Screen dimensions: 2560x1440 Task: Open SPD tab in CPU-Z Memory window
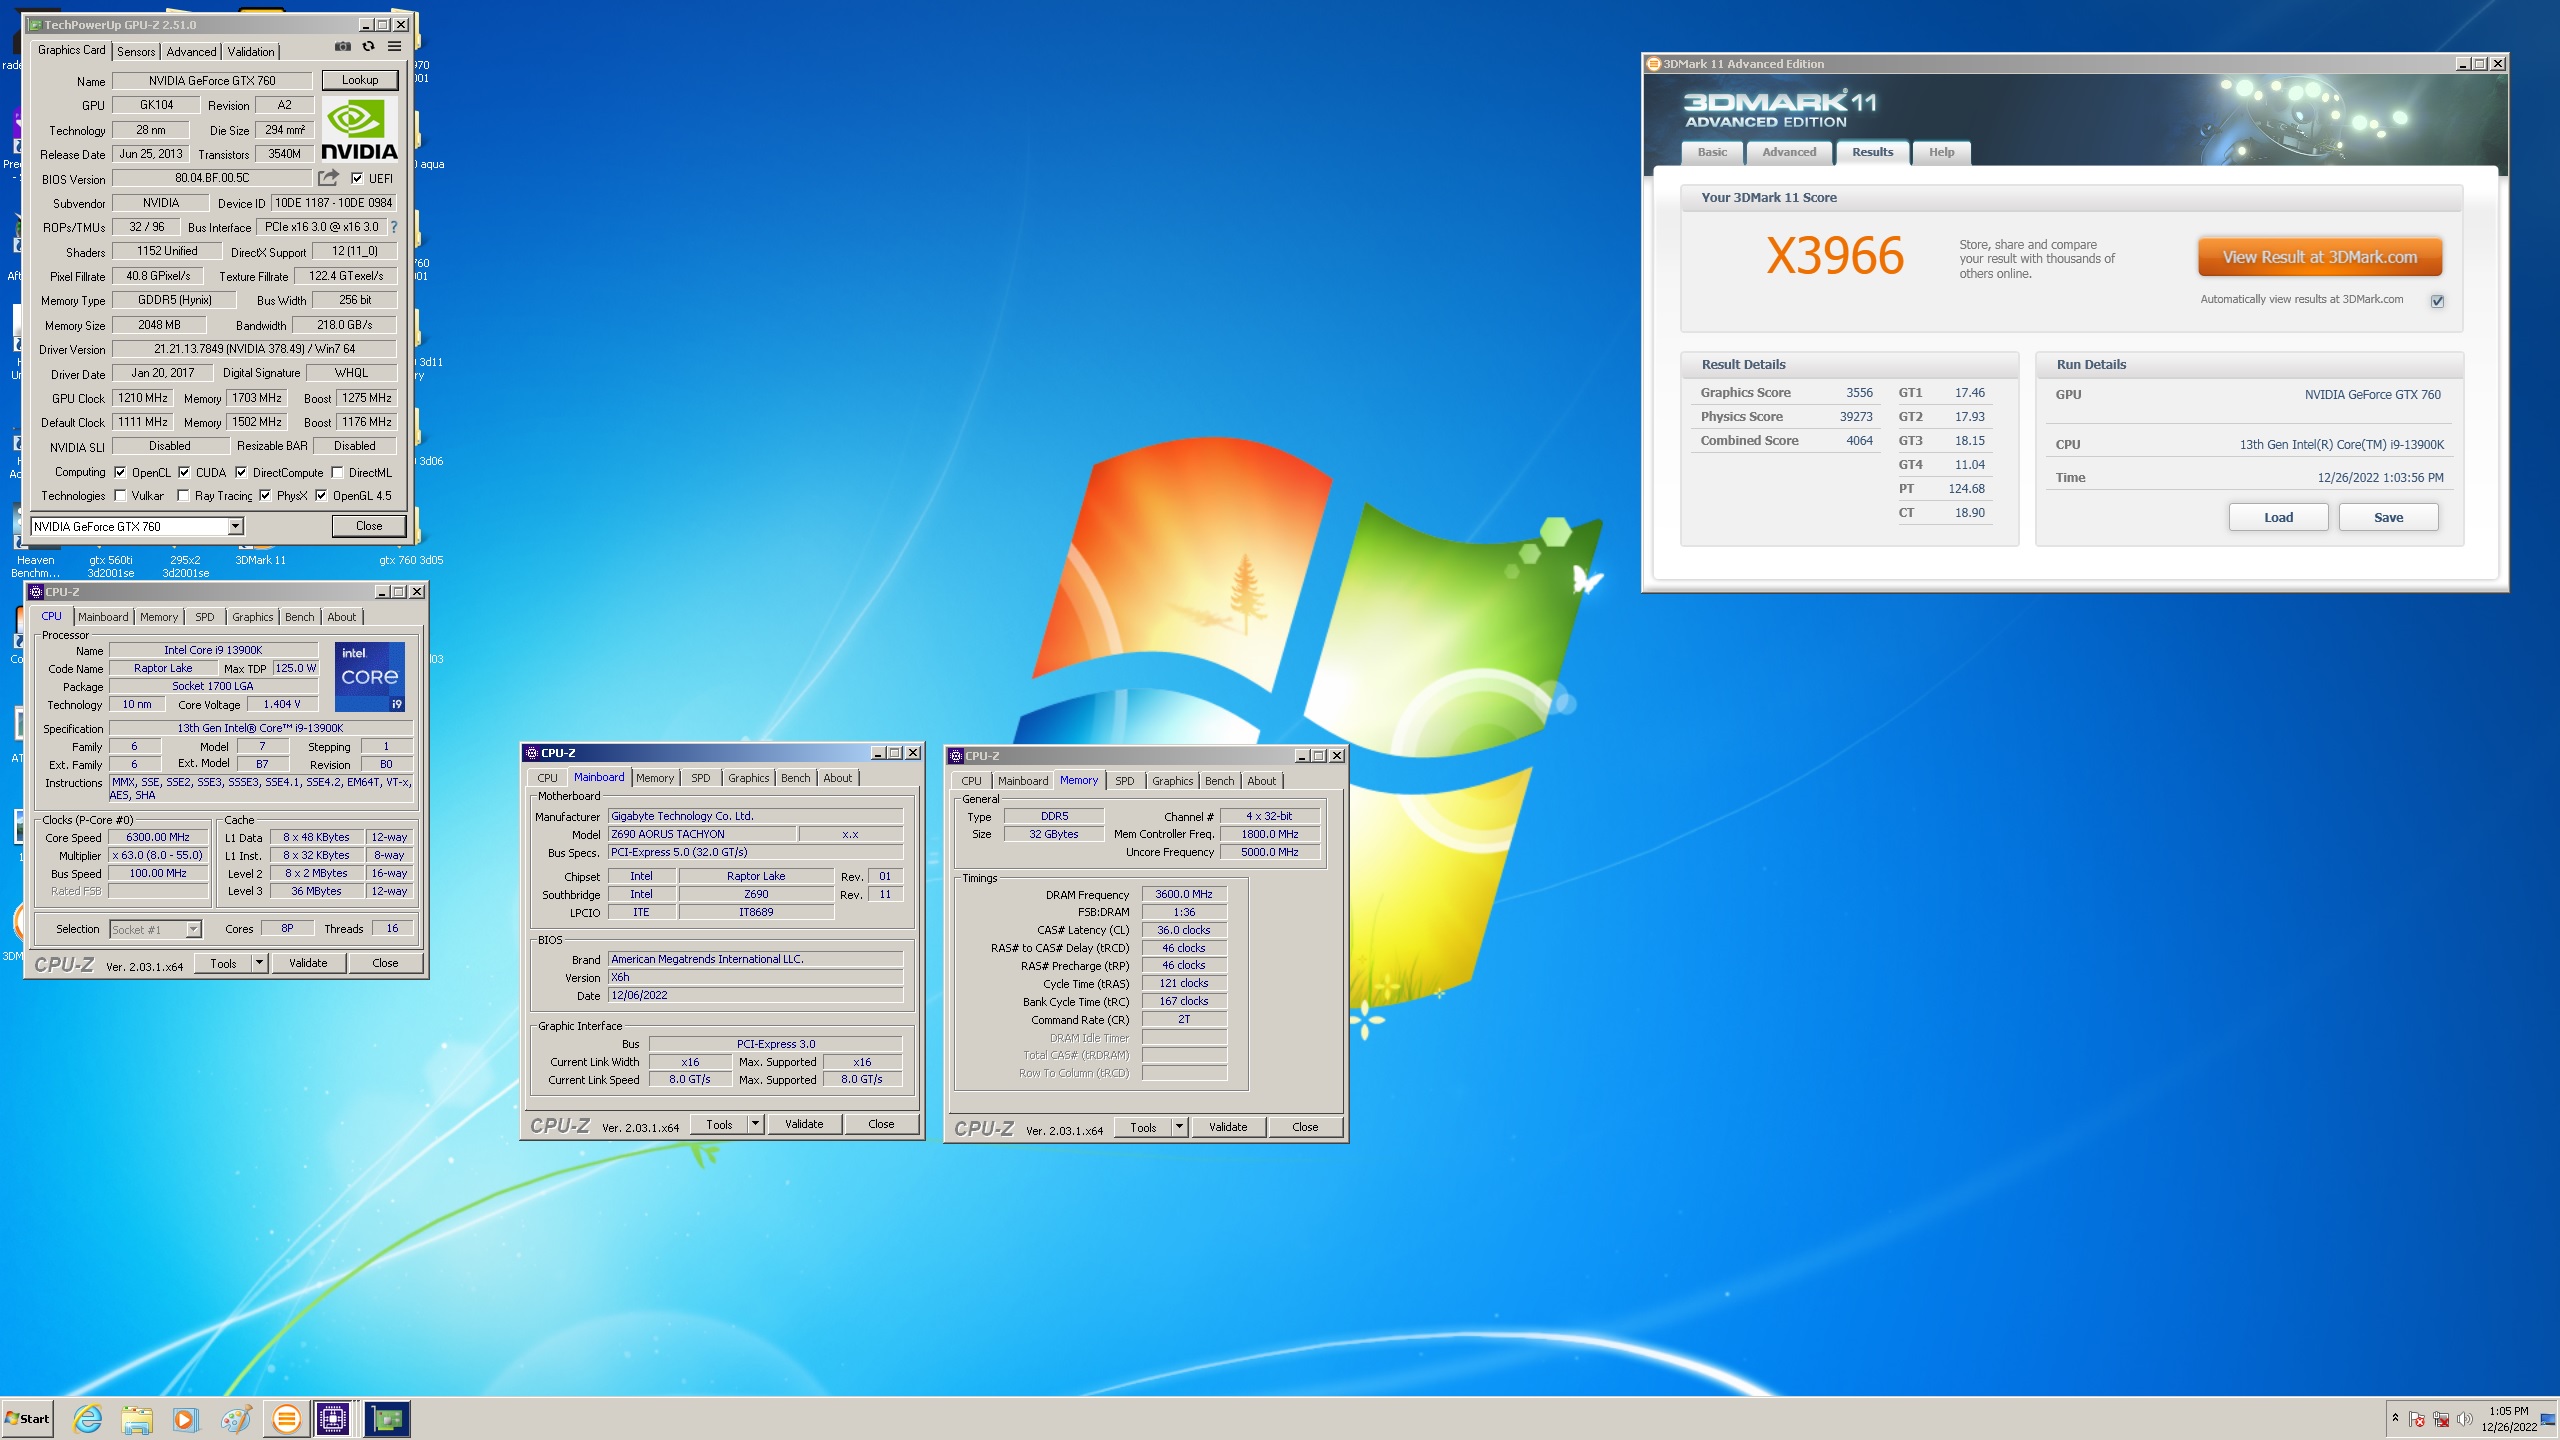[x=1124, y=781]
